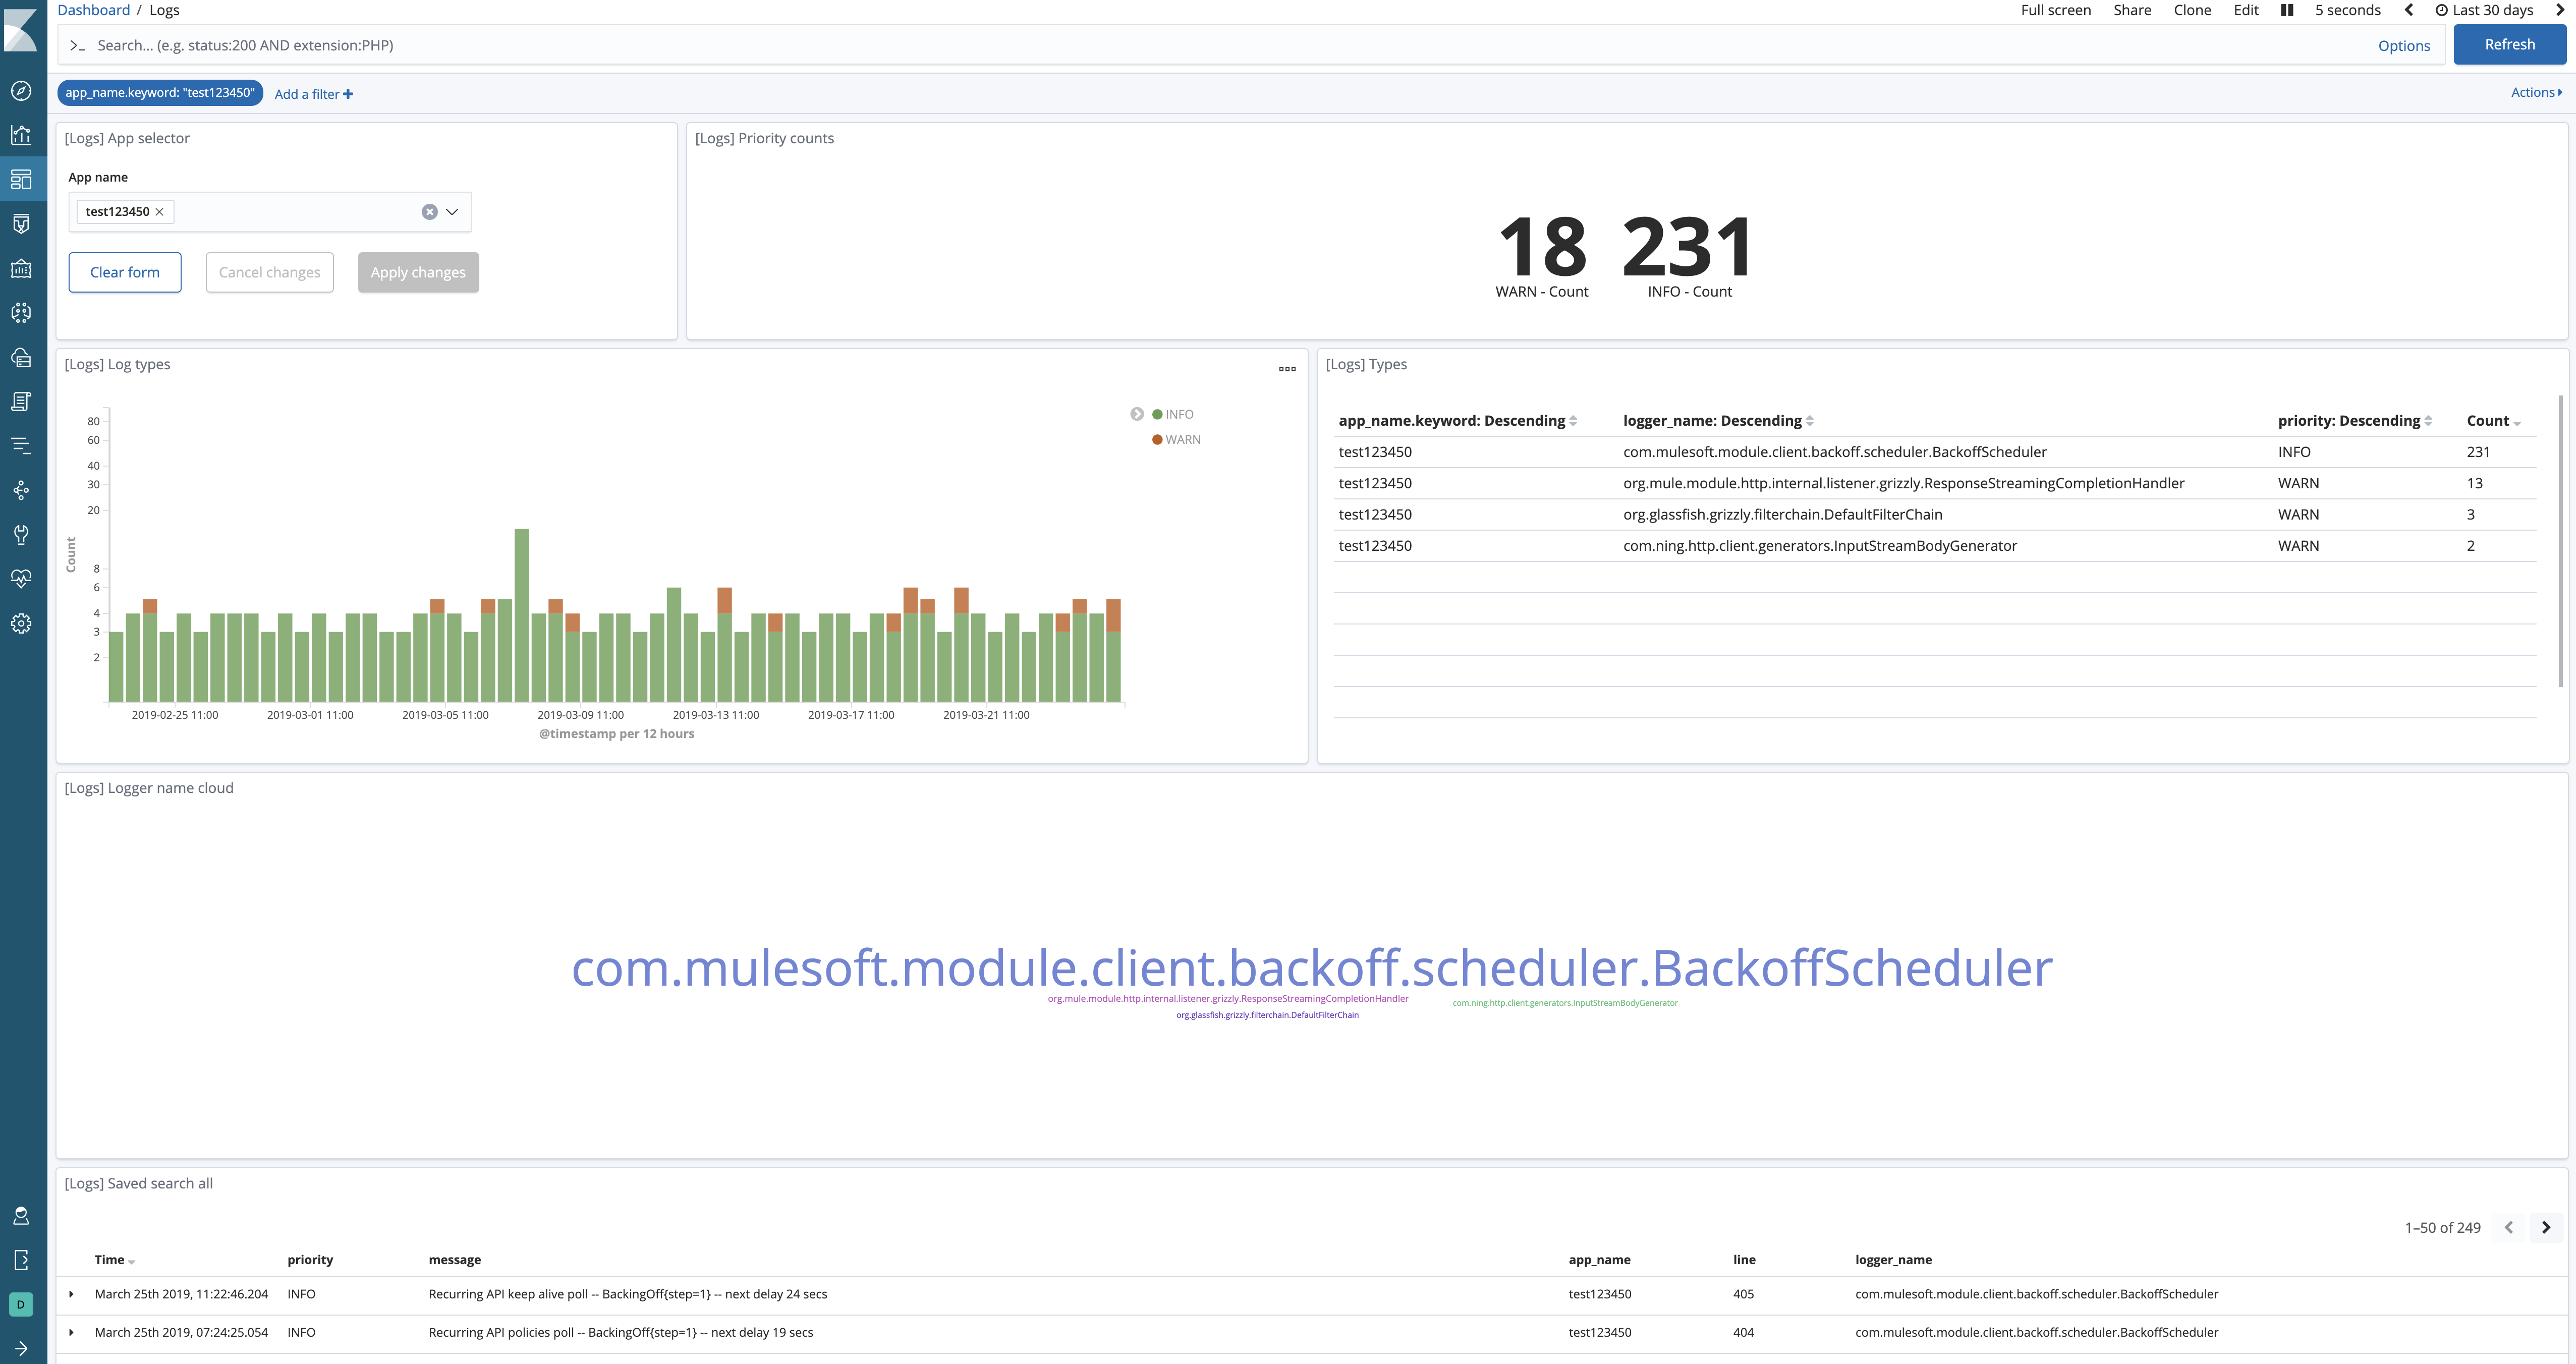Apply changes to app selector form
Viewport: 2576px width, 1364px height.
[x=417, y=271]
